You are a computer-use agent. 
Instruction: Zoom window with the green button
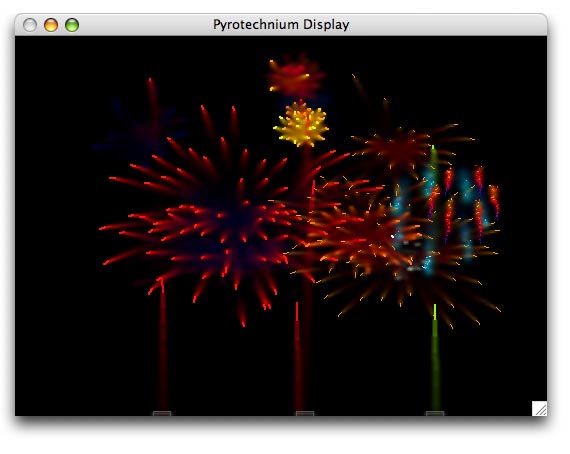click(x=72, y=25)
